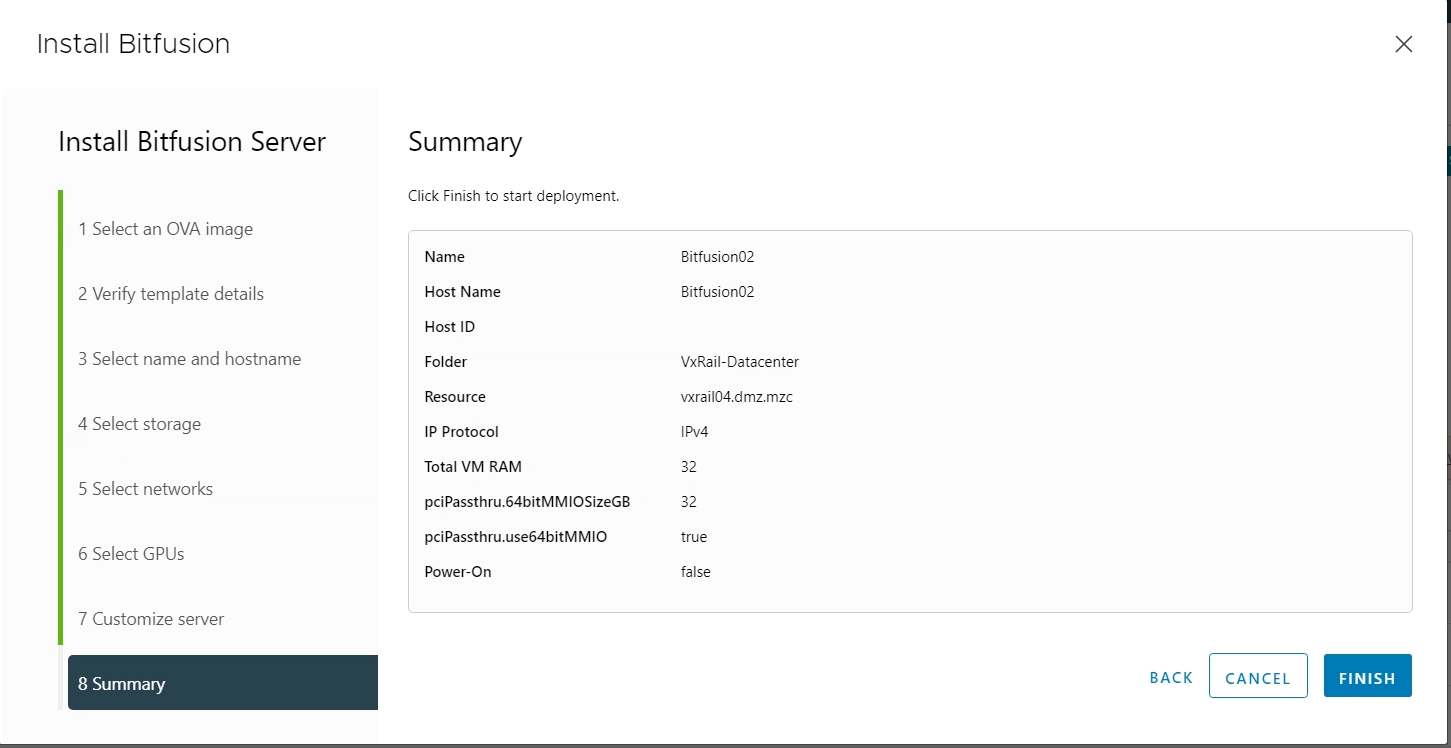Click the 64bitMMIOSizeGB value 32
Viewport: 1451px width, 748px height.
coord(689,502)
